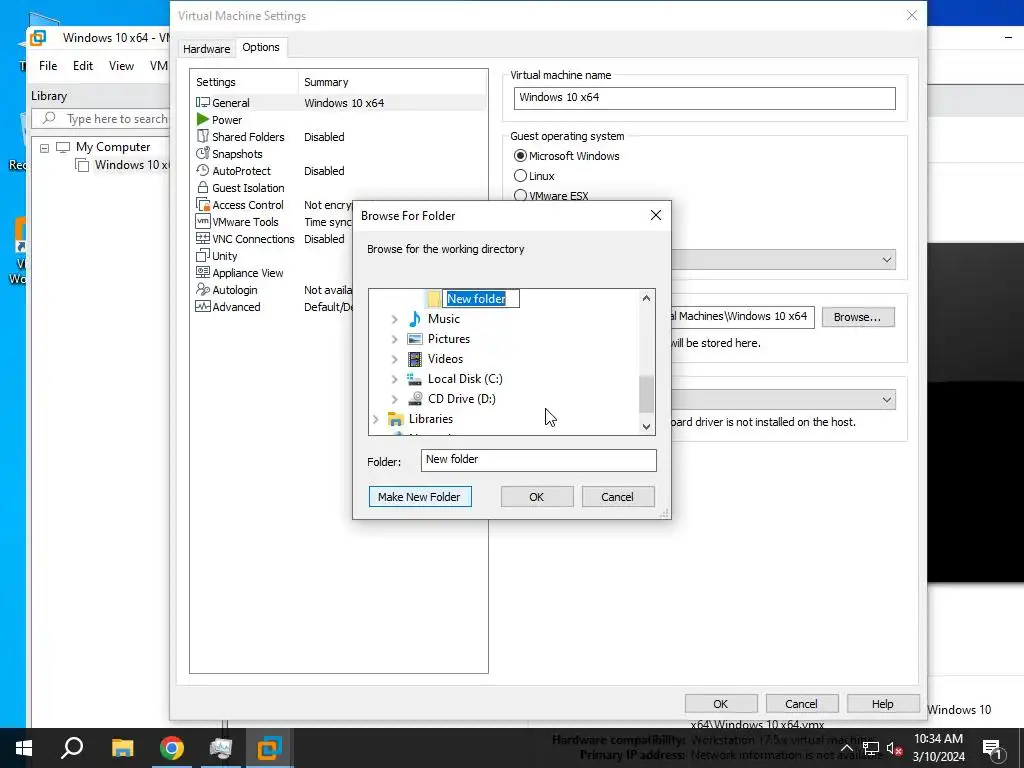Viewport: 1024px width, 768px height.
Task: Select Microsoft Windows guest OS radio
Action: [x=520, y=155]
